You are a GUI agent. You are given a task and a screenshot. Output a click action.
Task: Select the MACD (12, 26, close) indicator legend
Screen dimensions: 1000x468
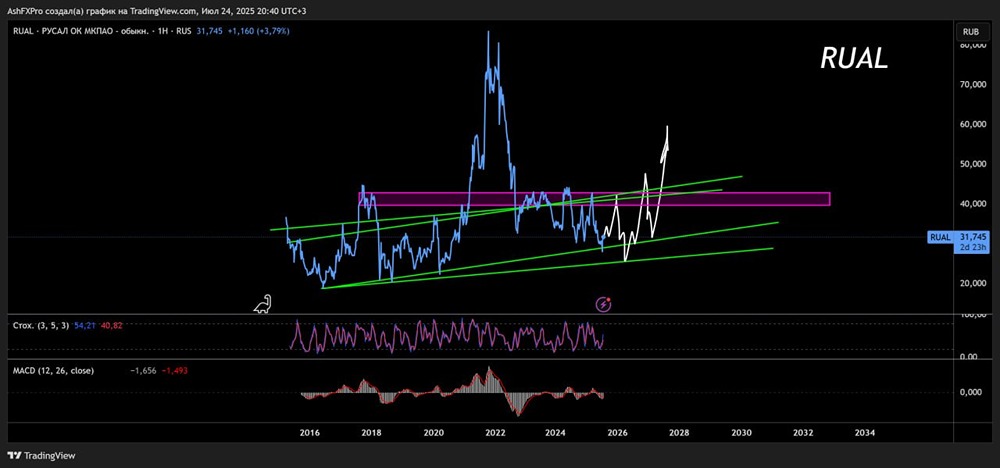click(x=54, y=370)
